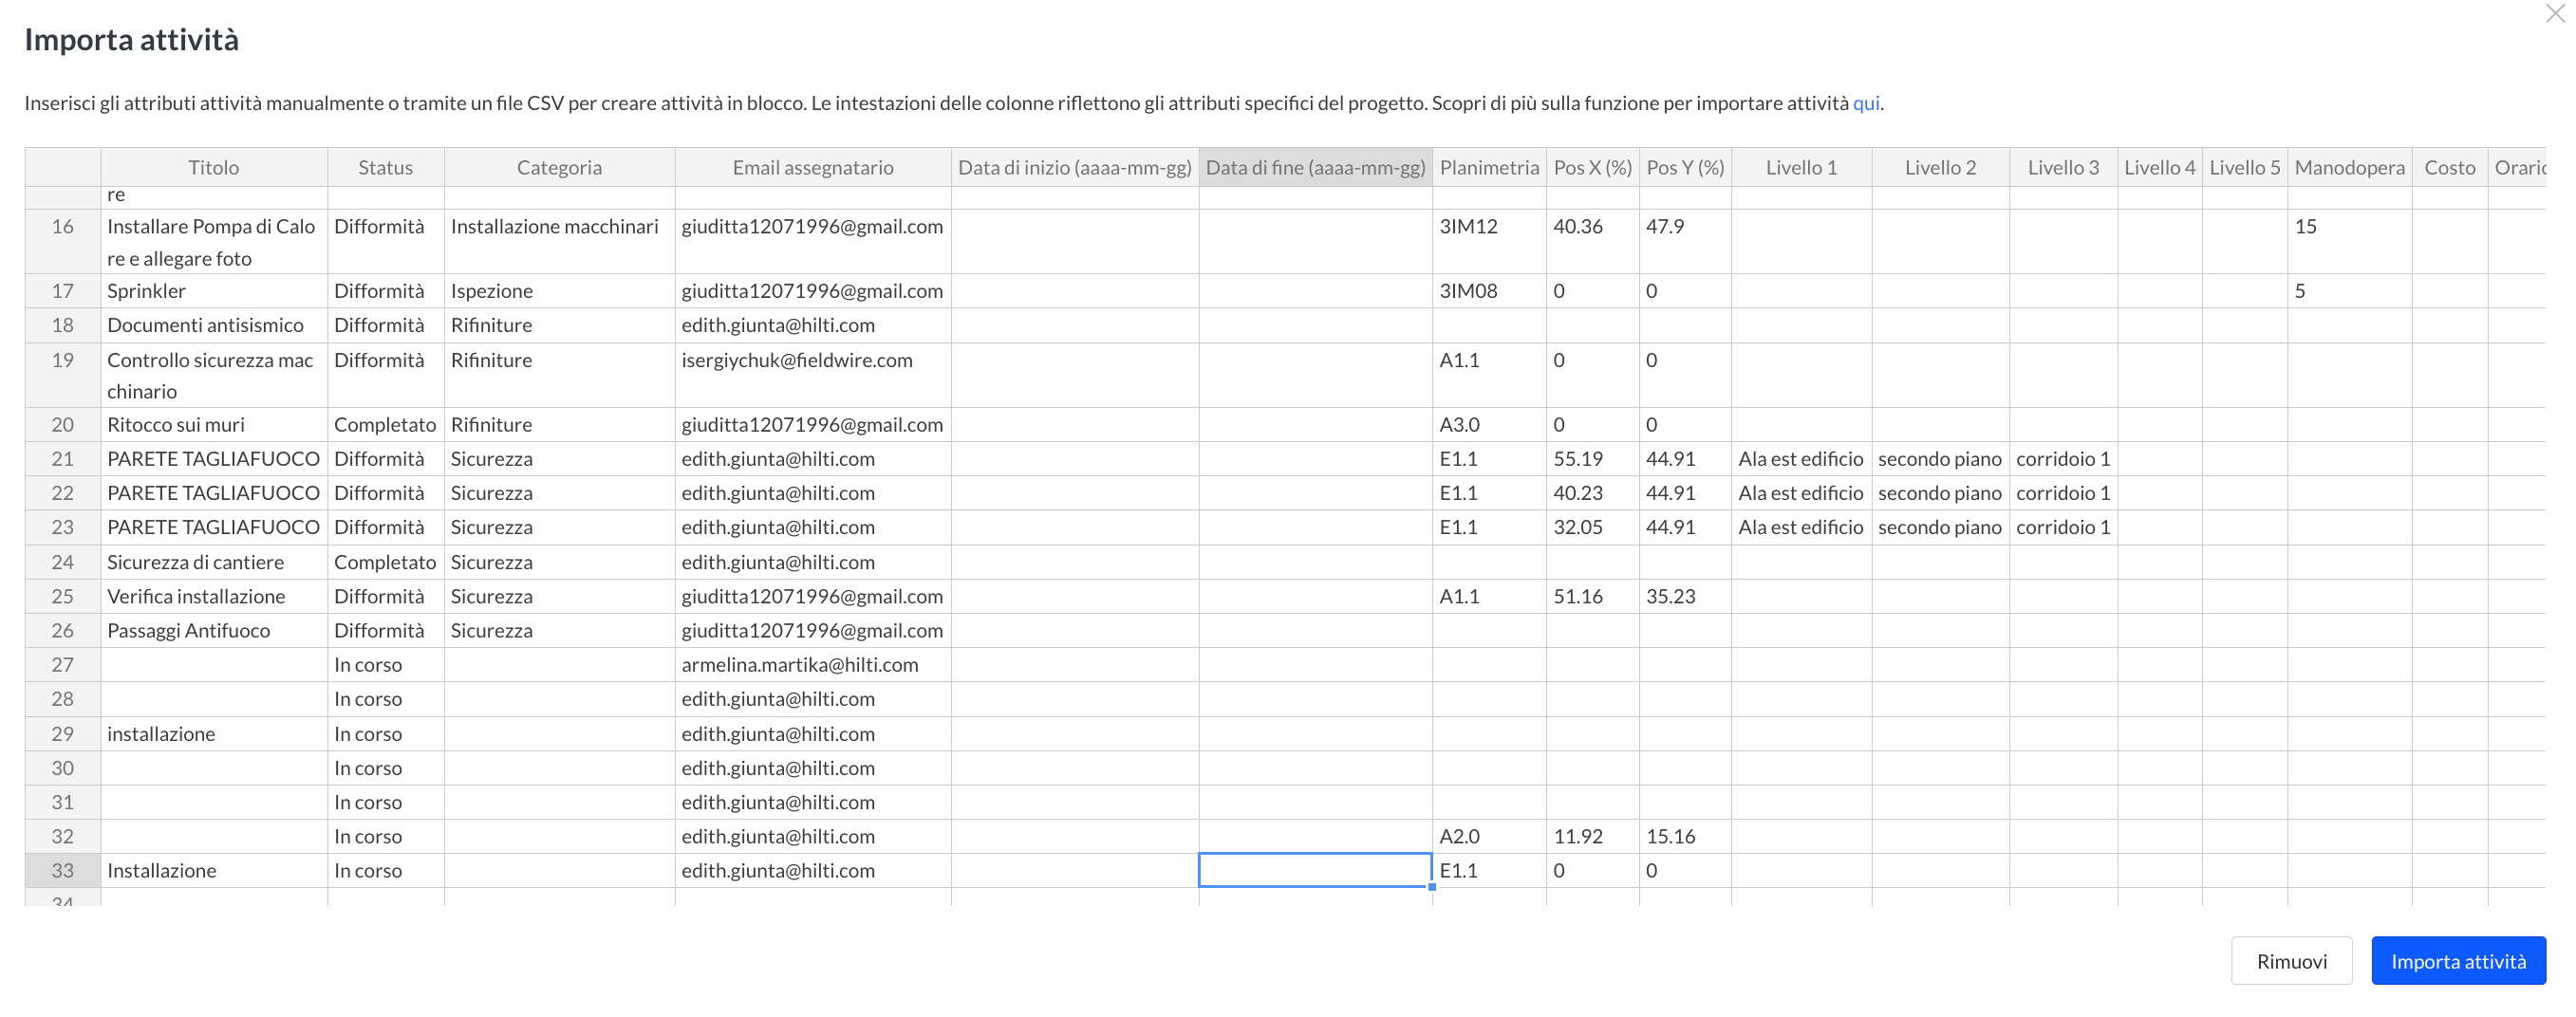Click 'PARETE TAGLIAFUOCO' in row 21

214,458
